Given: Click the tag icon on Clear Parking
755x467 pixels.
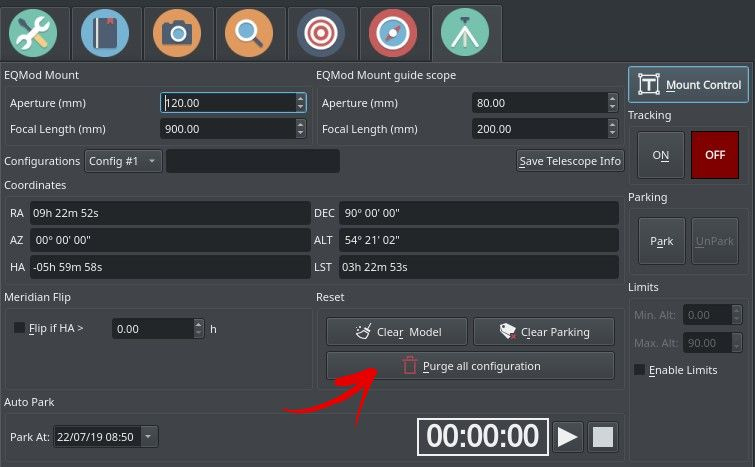Looking at the screenshot, I should click(x=508, y=331).
